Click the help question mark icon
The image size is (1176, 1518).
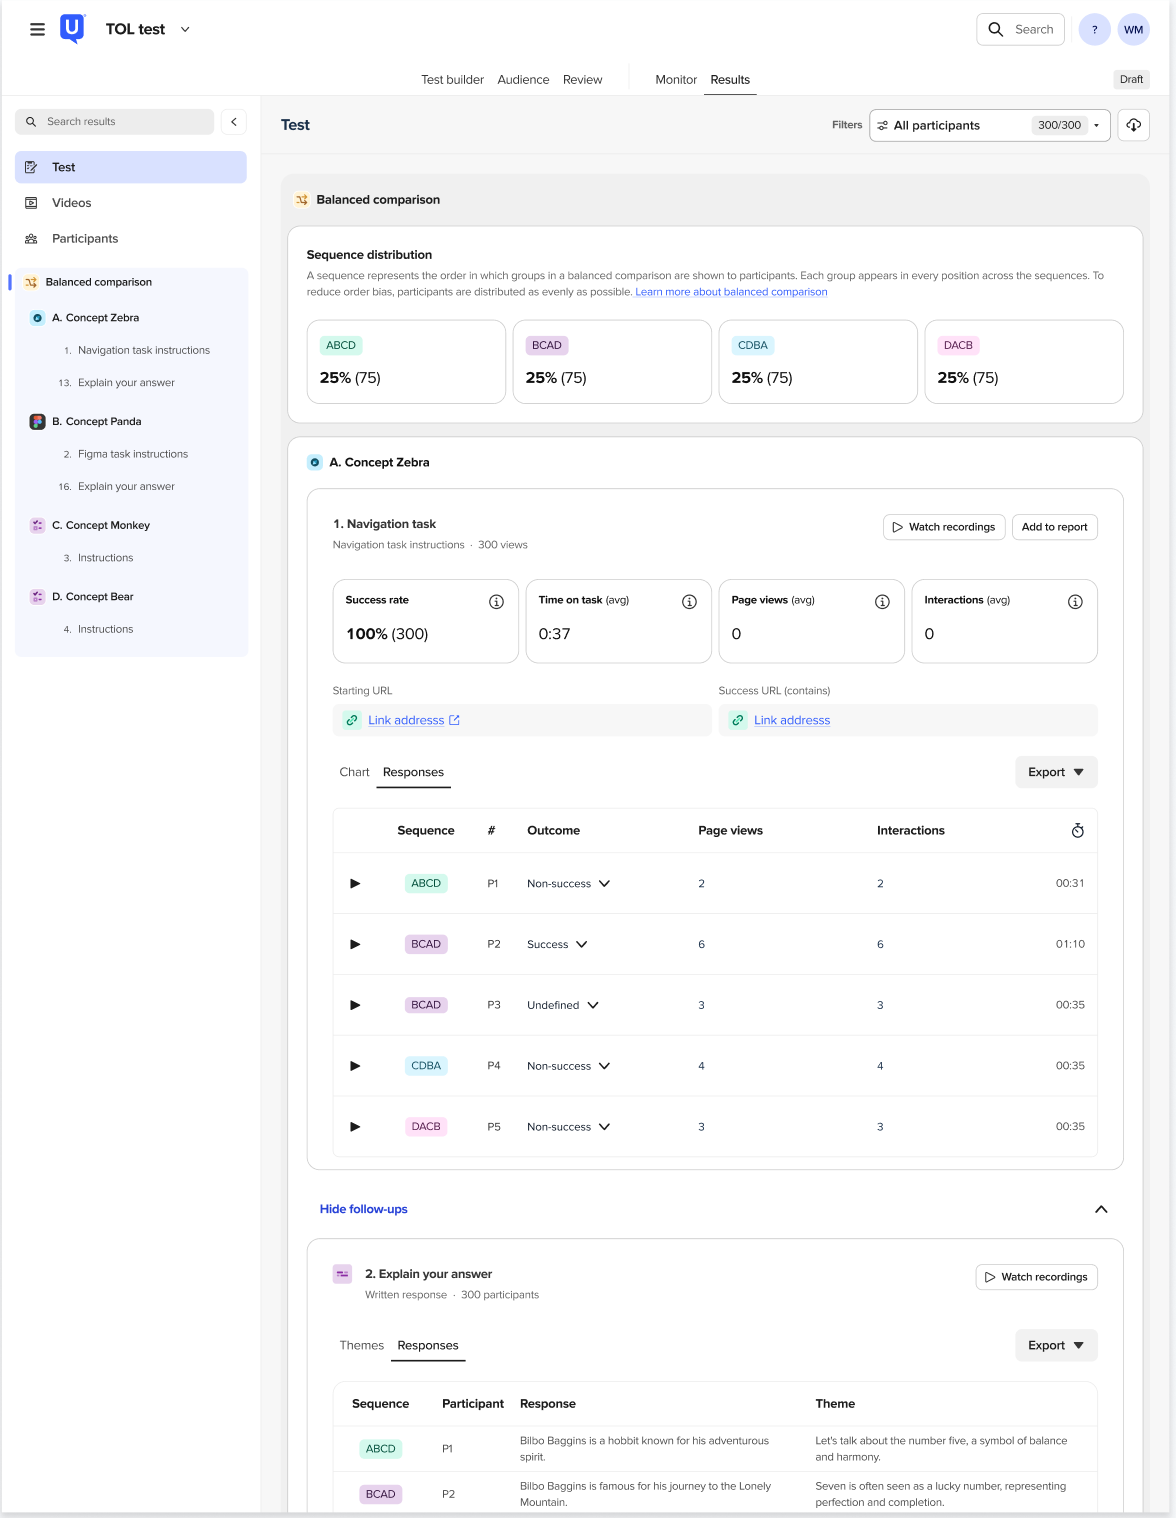[x=1094, y=29]
